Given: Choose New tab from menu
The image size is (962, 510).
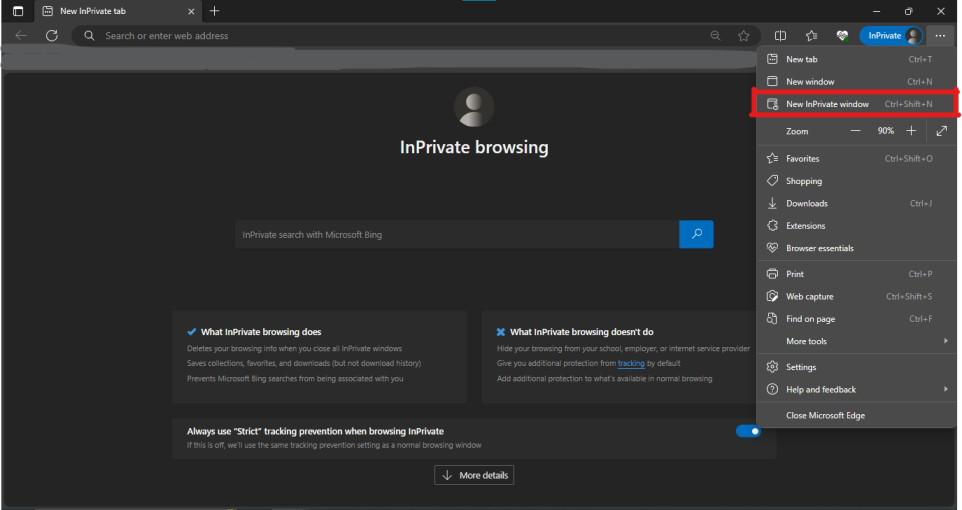Looking at the screenshot, I should coord(856,60).
